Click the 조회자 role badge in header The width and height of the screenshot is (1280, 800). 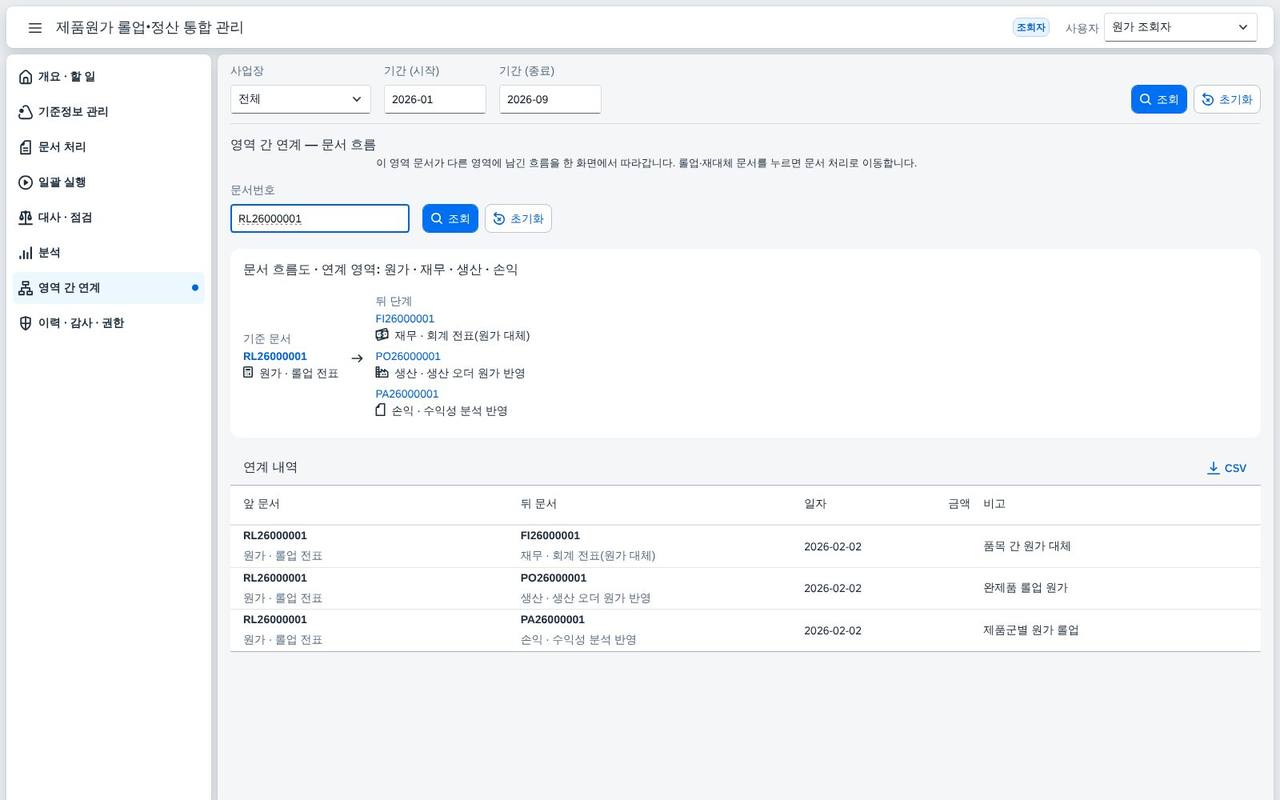(1031, 28)
